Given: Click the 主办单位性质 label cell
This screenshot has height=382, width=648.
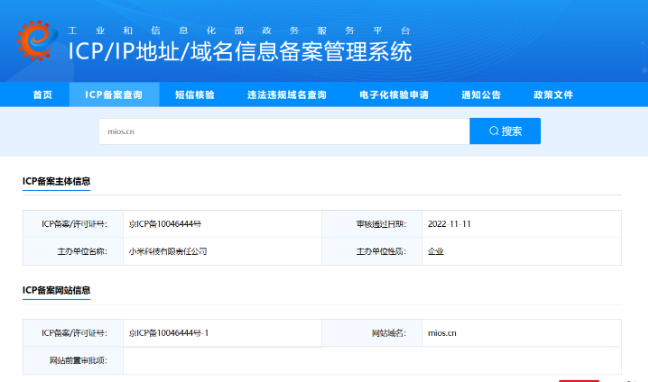Looking at the screenshot, I should pos(372,251).
